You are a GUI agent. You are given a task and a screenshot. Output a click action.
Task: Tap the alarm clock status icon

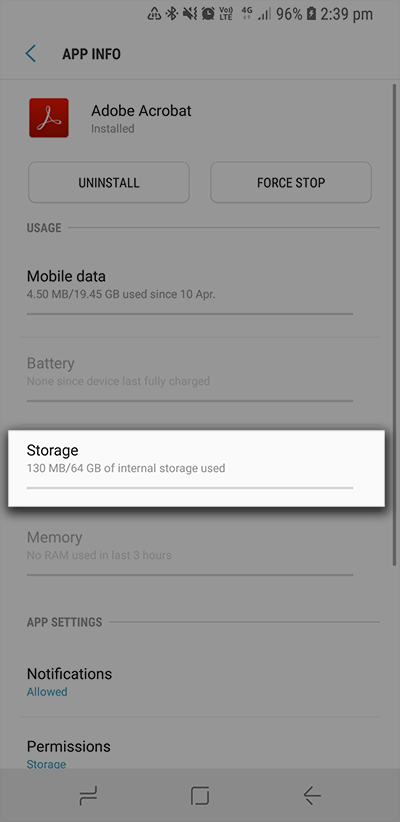click(208, 14)
